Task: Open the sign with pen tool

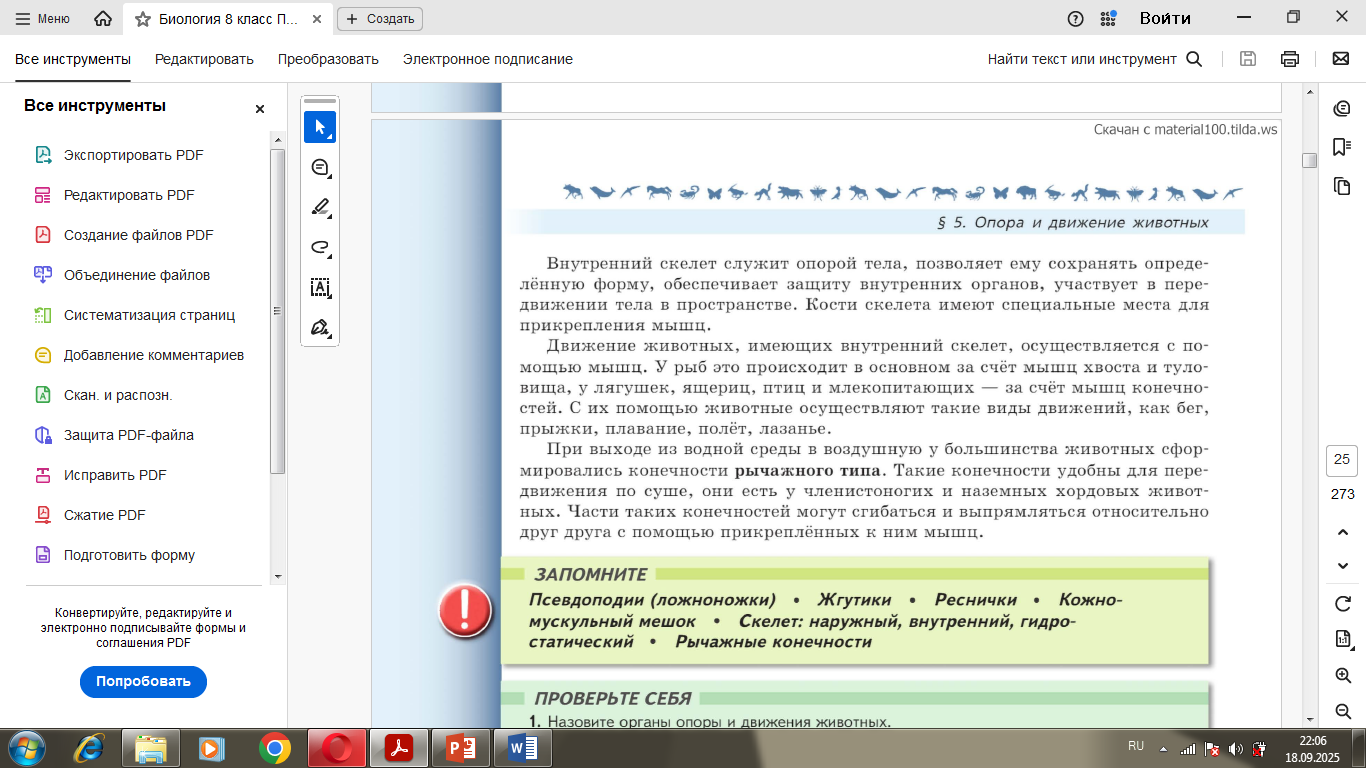Action: [319, 328]
